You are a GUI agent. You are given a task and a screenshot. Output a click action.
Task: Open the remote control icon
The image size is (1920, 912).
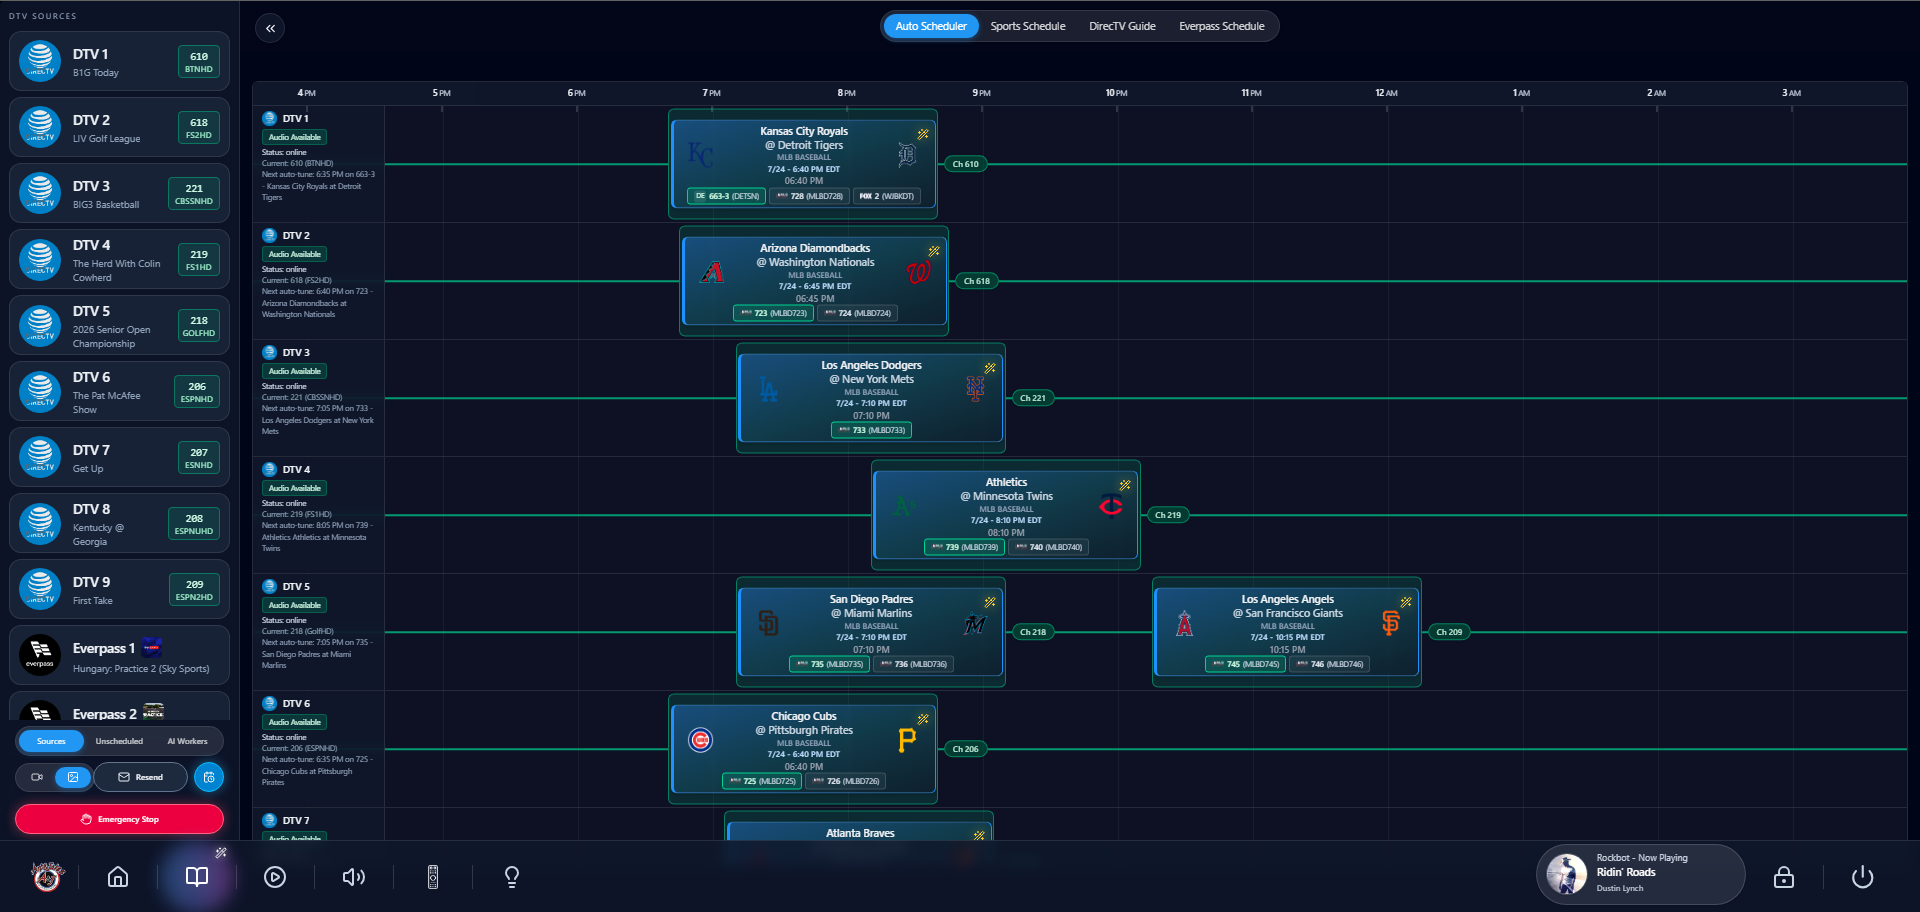pyautogui.click(x=433, y=877)
